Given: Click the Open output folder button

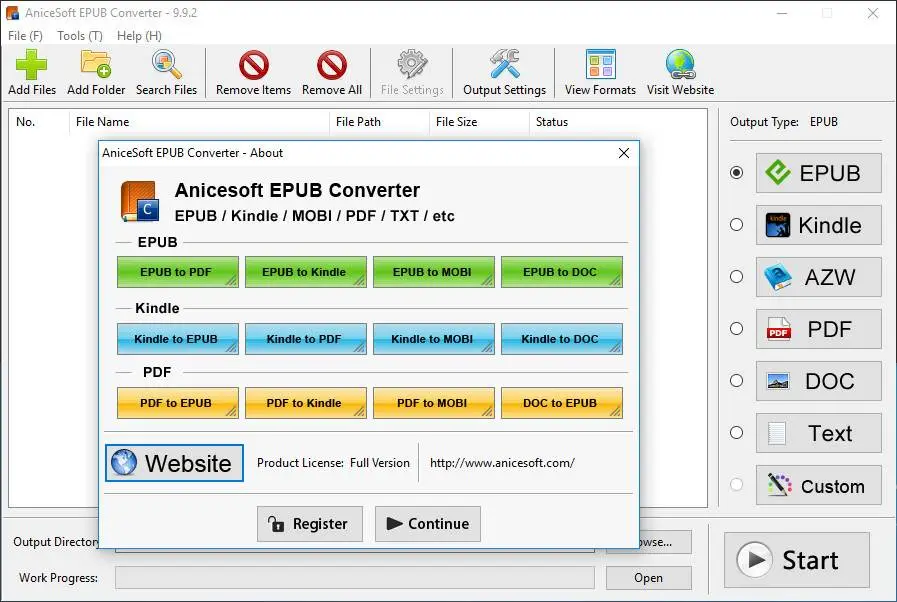Looking at the screenshot, I should [649, 578].
